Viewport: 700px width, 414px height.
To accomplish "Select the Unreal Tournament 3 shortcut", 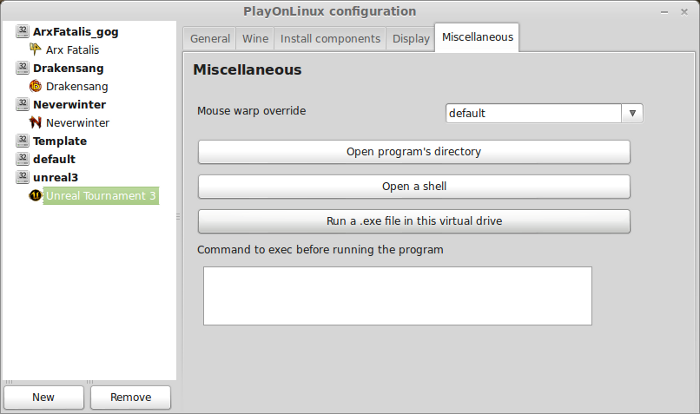I will point(101,196).
